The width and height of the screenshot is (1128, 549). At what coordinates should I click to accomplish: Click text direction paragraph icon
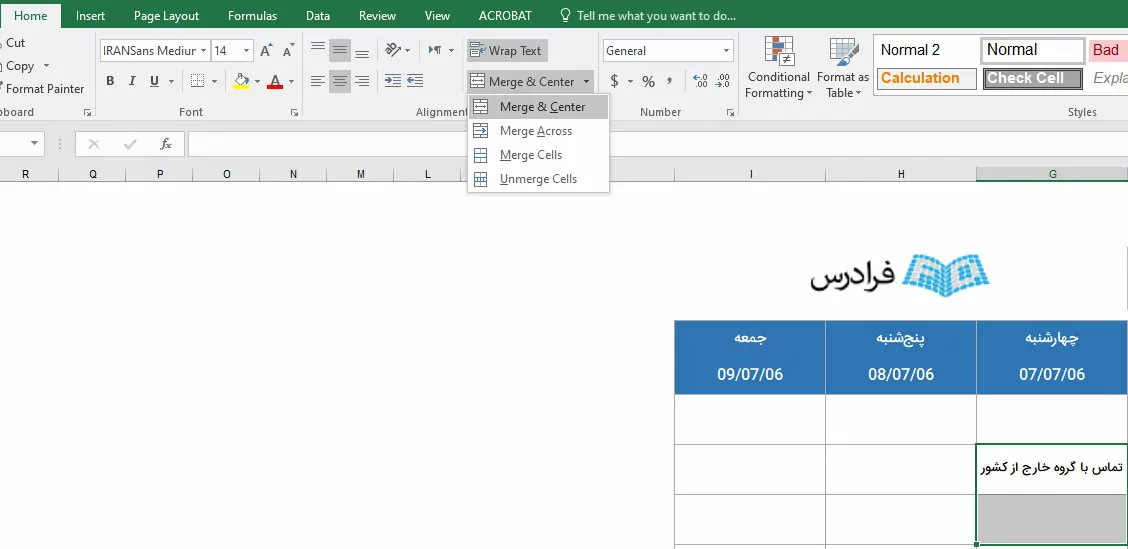click(x=436, y=50)
